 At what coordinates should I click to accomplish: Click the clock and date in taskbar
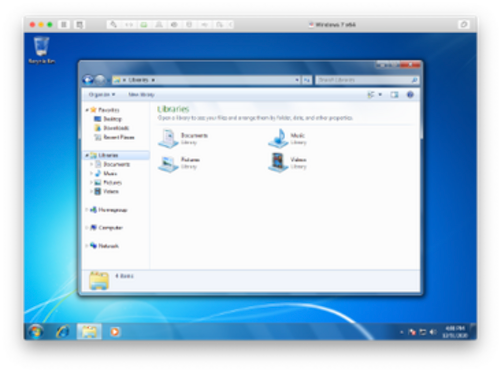[x=455, y=332]
